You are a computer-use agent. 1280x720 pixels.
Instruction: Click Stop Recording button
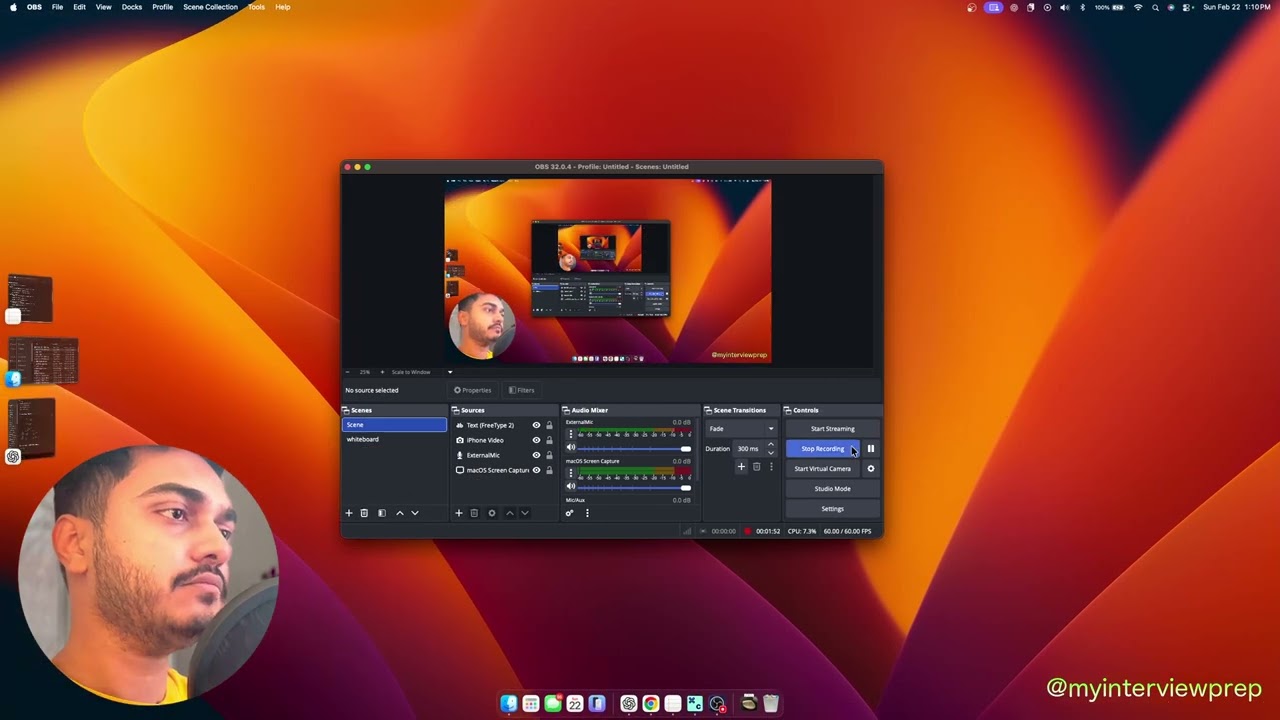pyautogui.click(x=822, y=449)
